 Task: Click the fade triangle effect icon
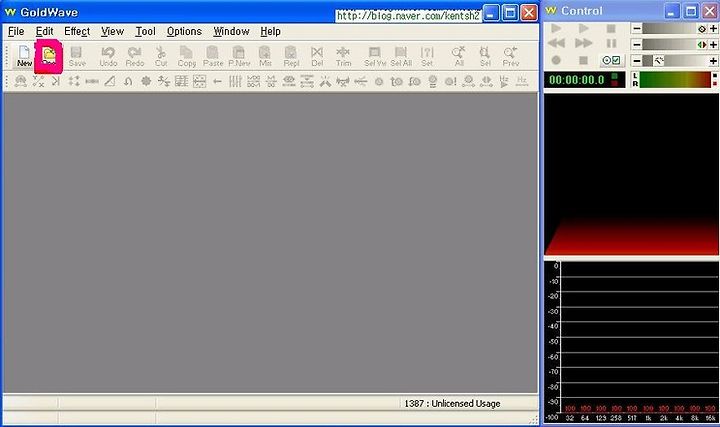(x=110, y=81)
